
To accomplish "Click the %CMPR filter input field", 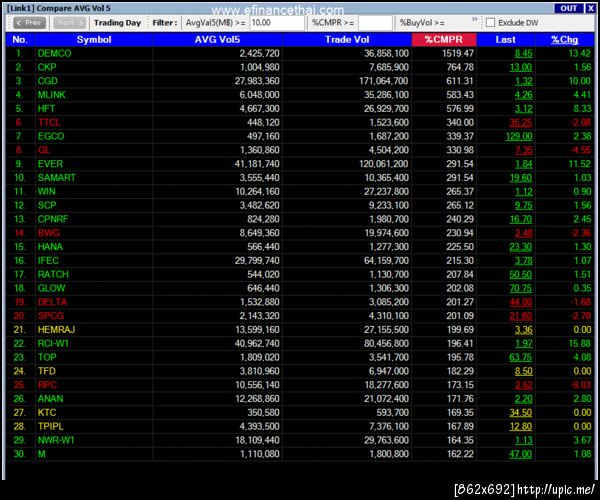I will point(375,23).
